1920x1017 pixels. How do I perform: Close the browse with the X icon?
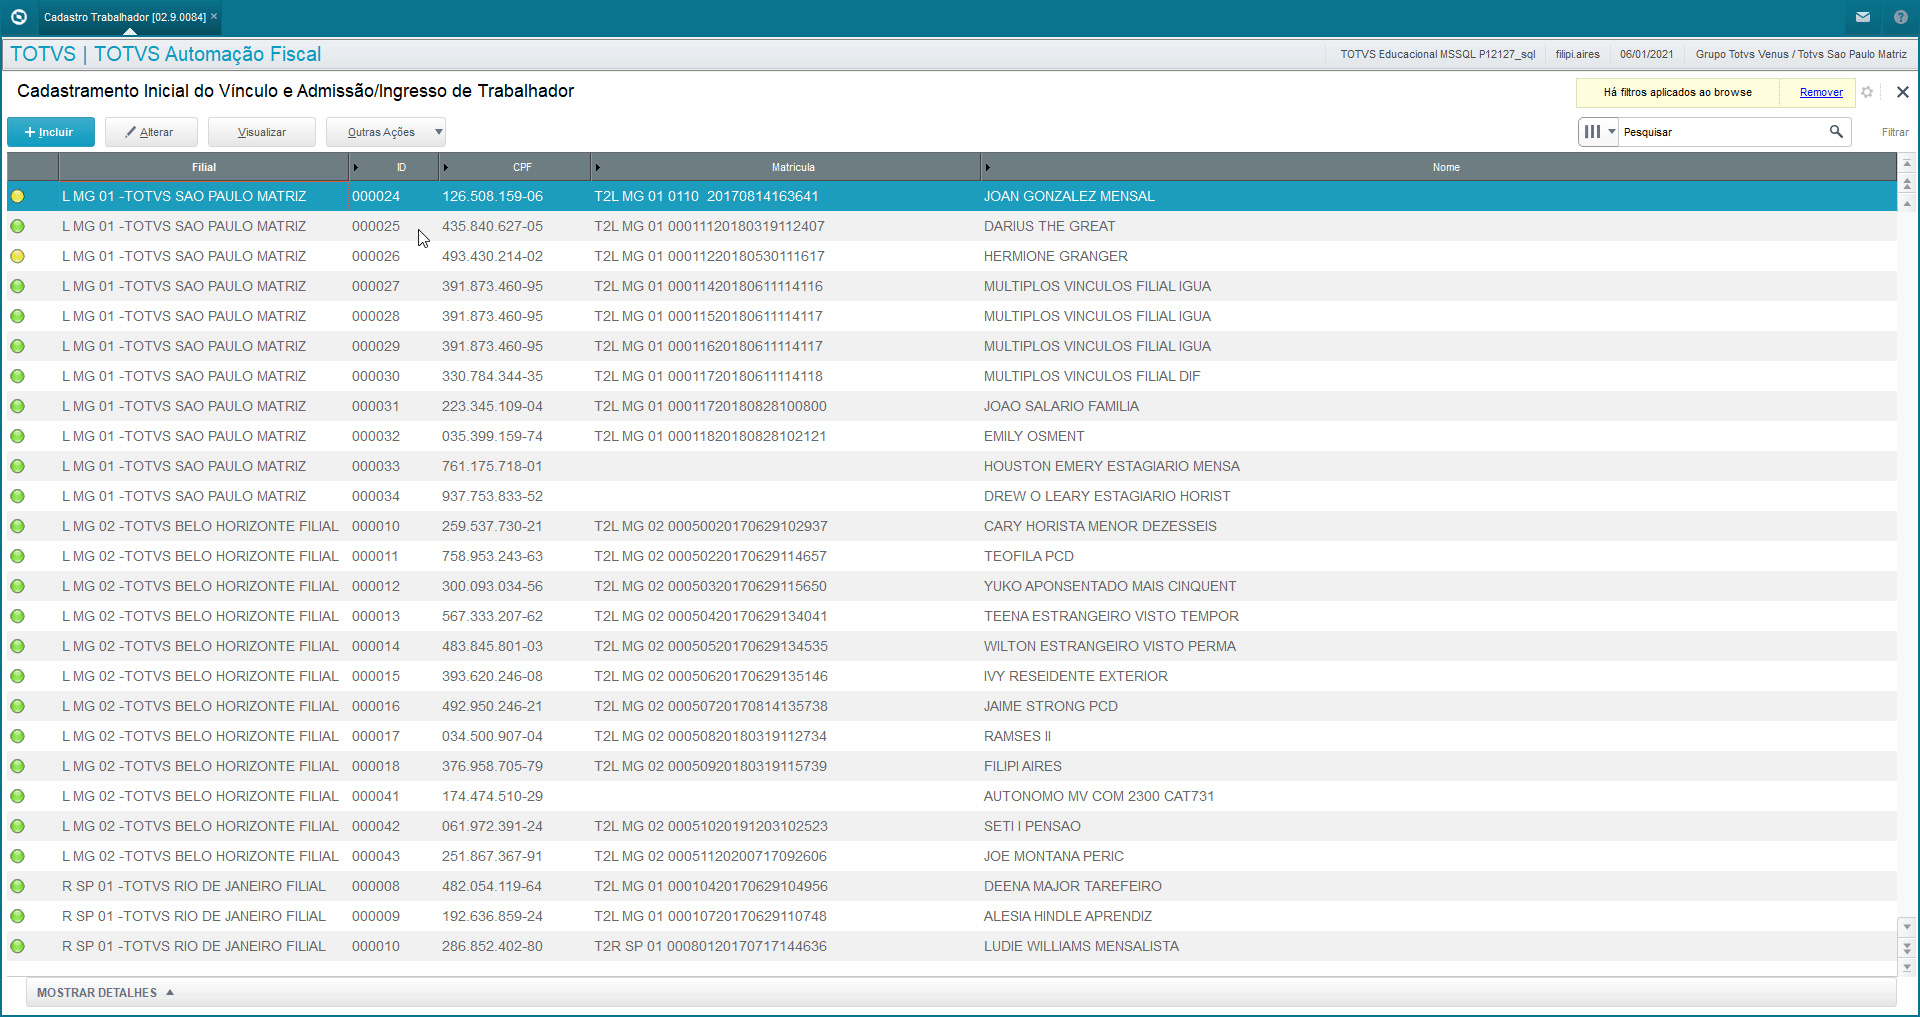click(x=1903, y=92)
